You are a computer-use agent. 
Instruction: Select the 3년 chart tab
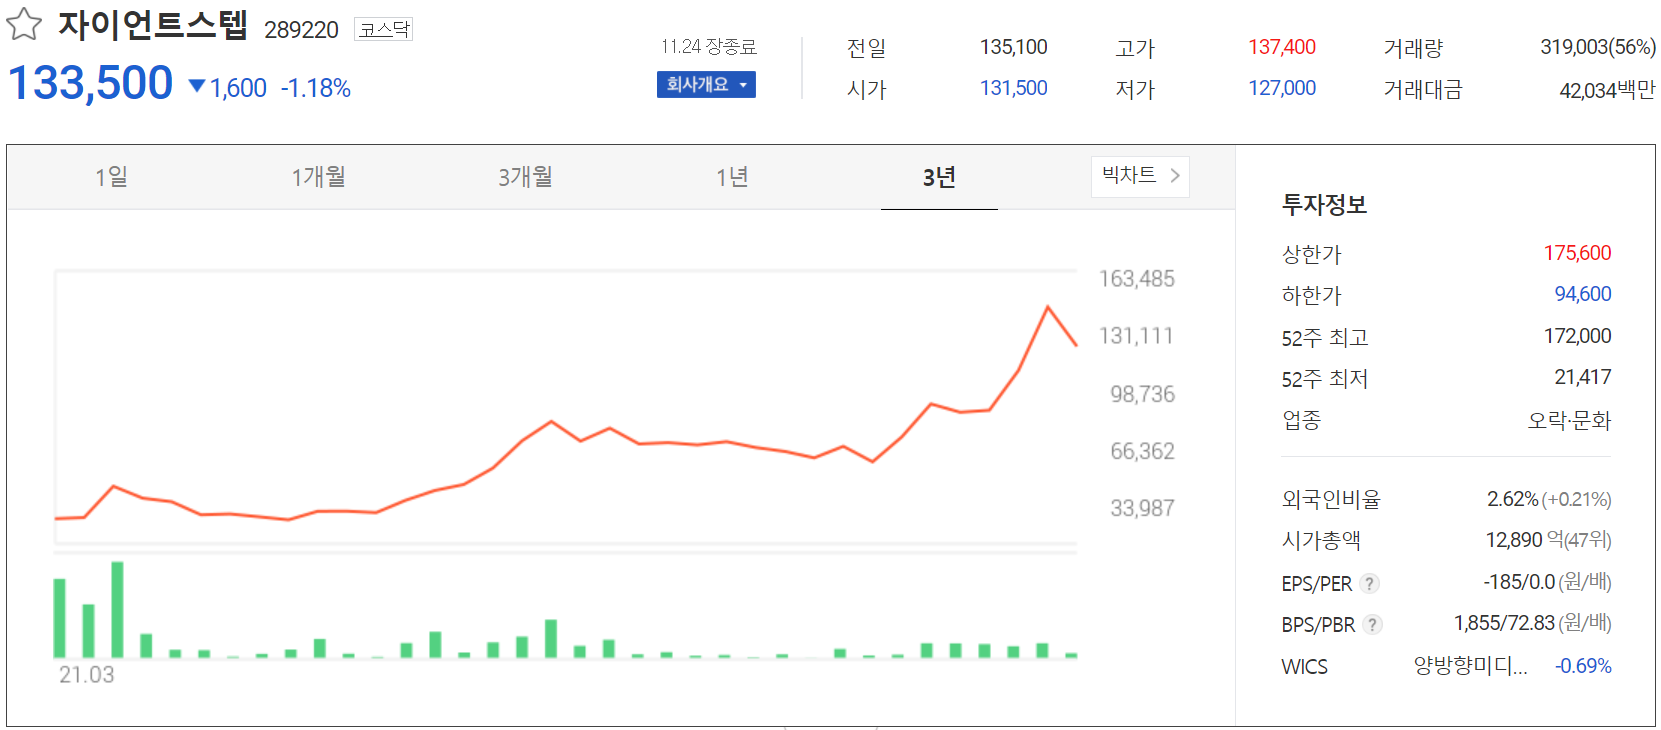click(939, 177)
